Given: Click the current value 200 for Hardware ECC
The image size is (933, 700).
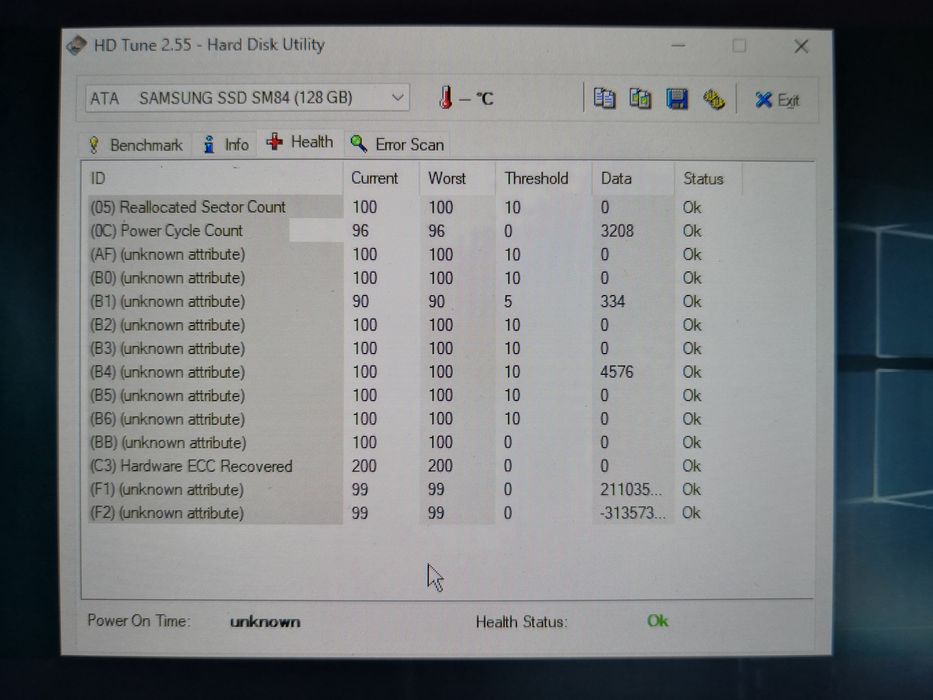Looking at the screenshot, I should (364, 466).
